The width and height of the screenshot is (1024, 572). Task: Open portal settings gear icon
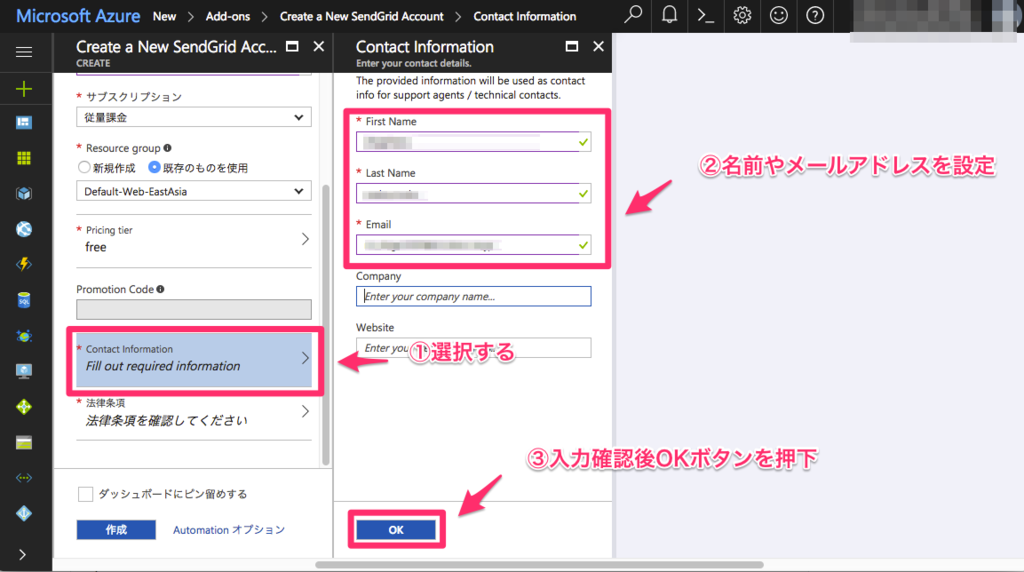[x=742, y=15]
